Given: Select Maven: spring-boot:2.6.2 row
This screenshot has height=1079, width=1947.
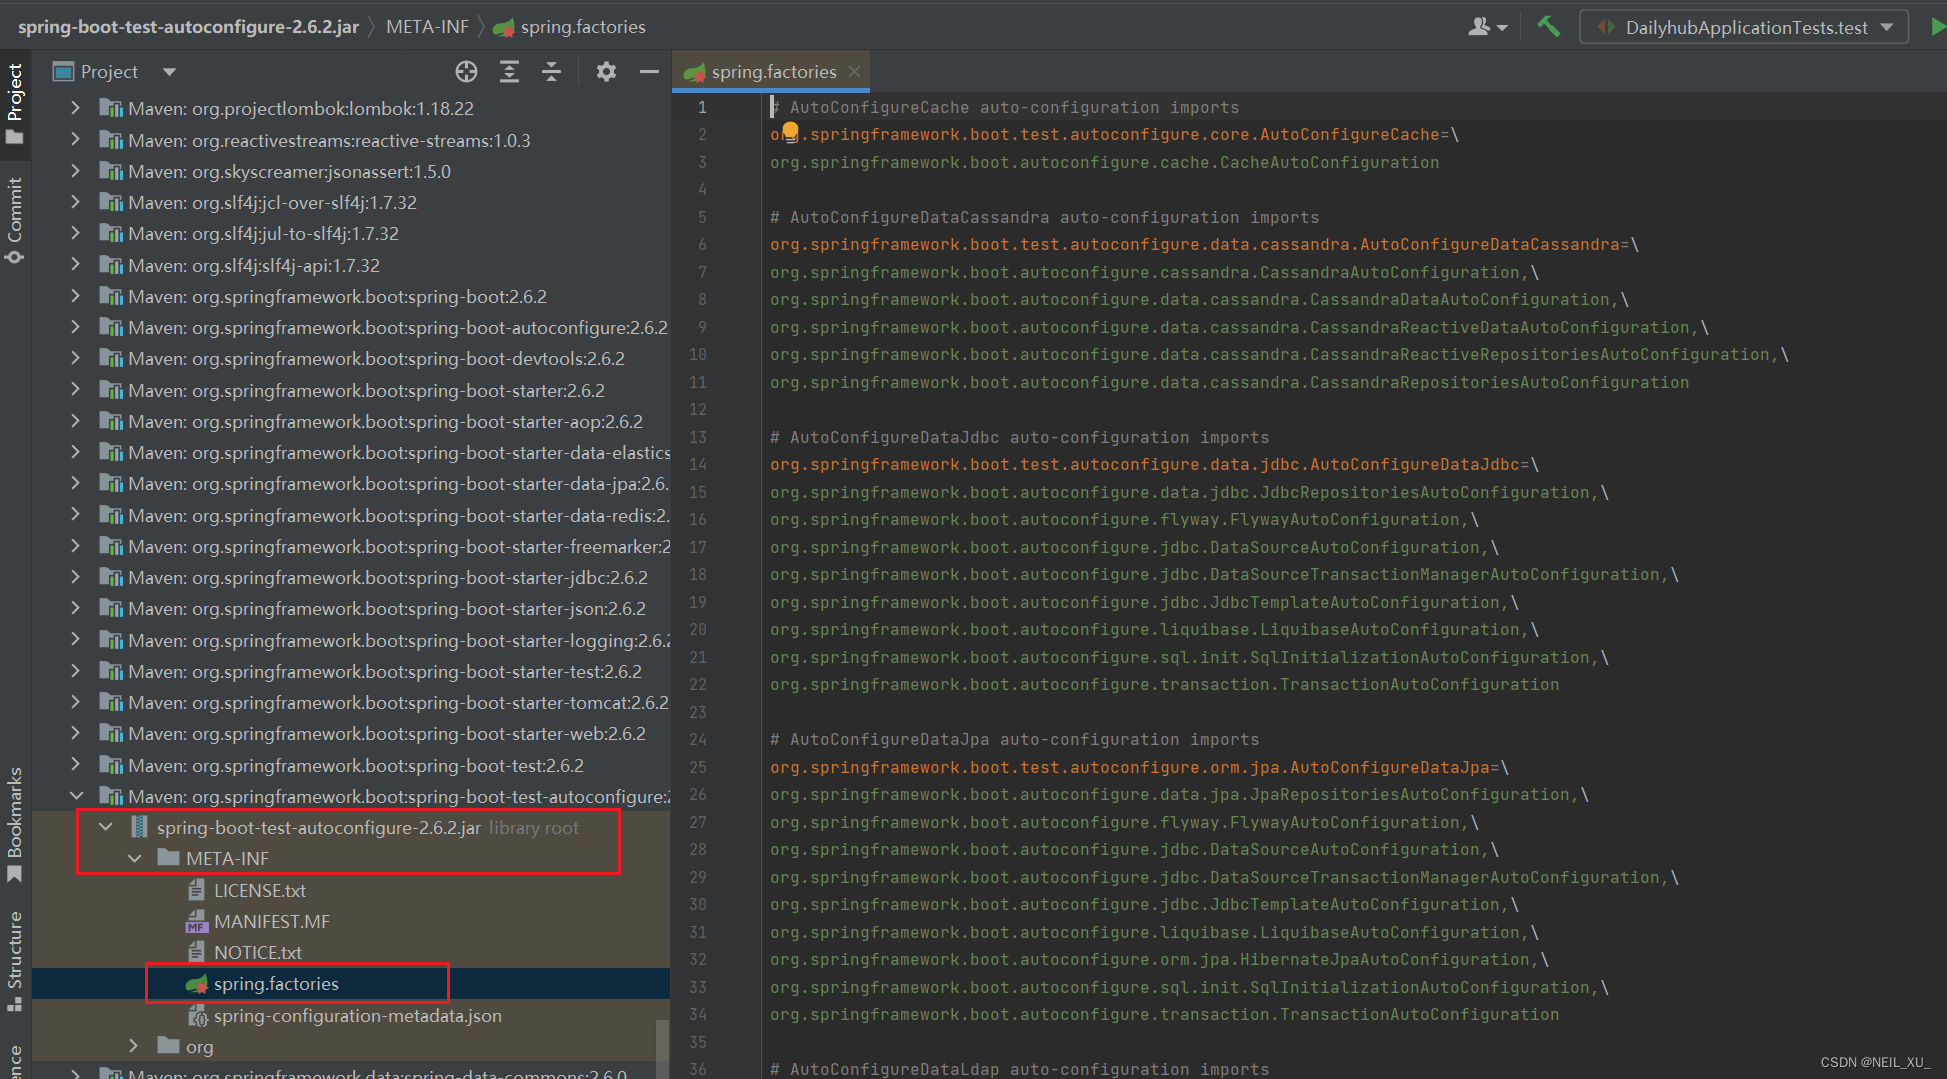Looking at the screenshot, I should 351,296.
